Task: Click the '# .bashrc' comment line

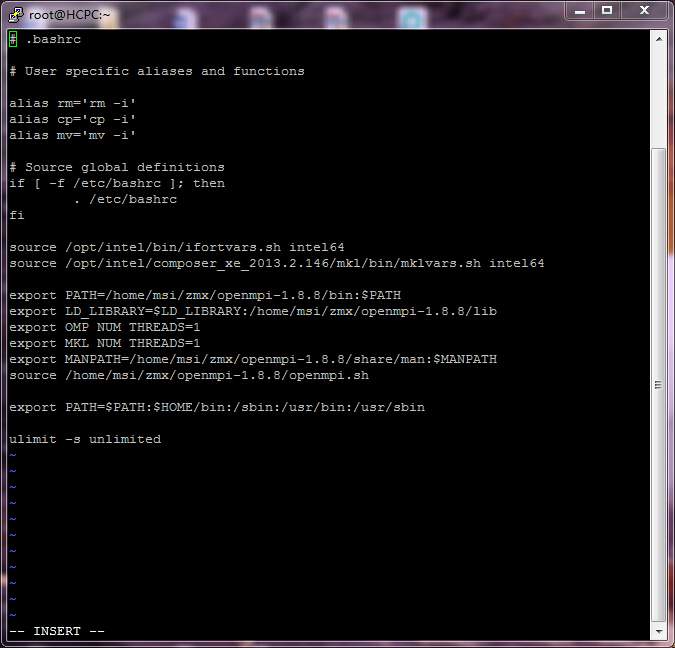Action: click(x=45, y=40)
